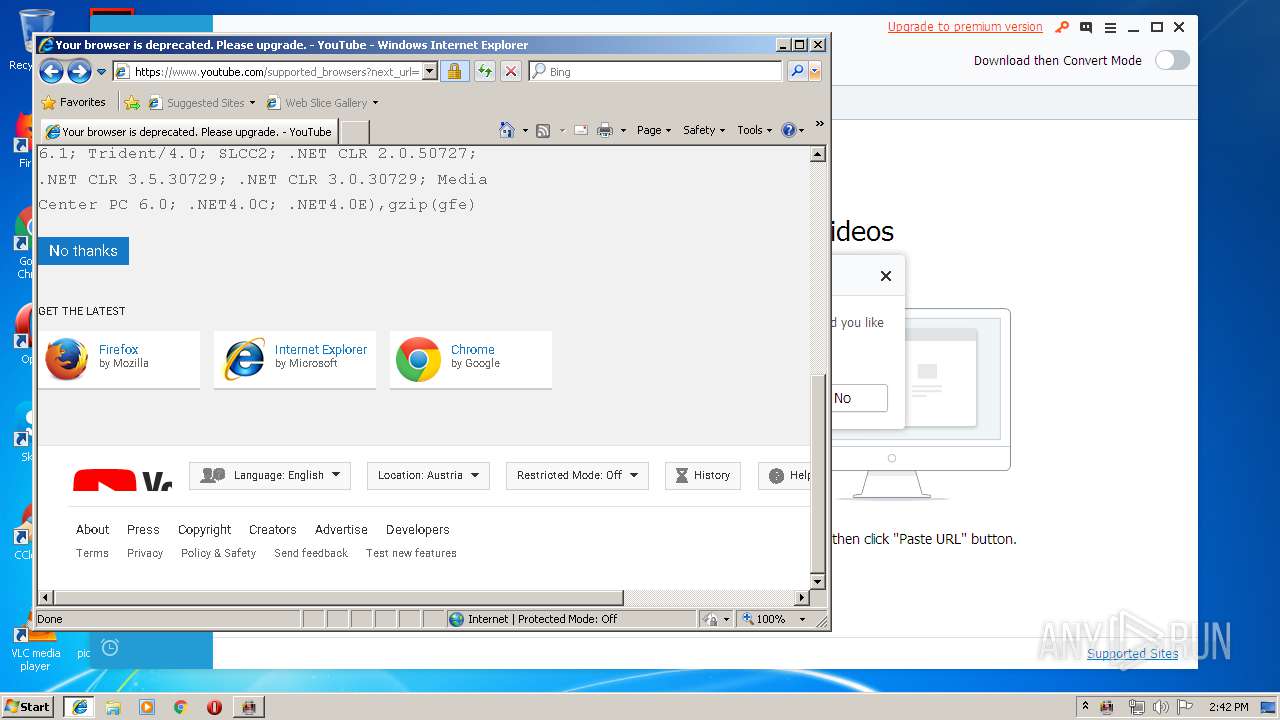The height and width of the screenshot is (720, 1280).
Task: Add to Favorites bar icon
Action: (131, 102)
